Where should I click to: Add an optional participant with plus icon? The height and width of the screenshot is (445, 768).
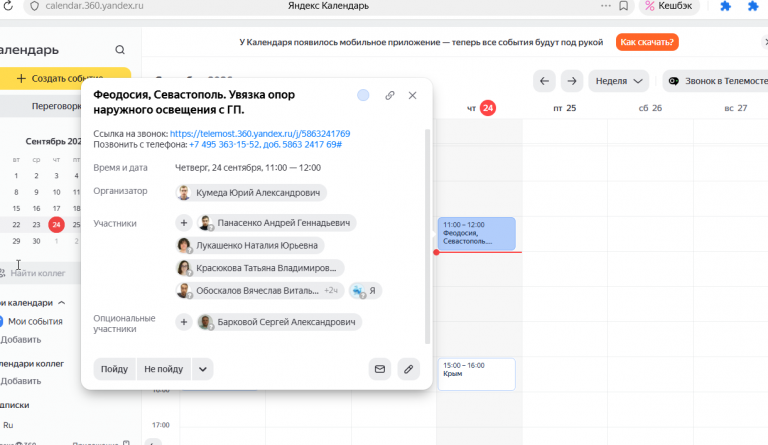tap(184, 322)
